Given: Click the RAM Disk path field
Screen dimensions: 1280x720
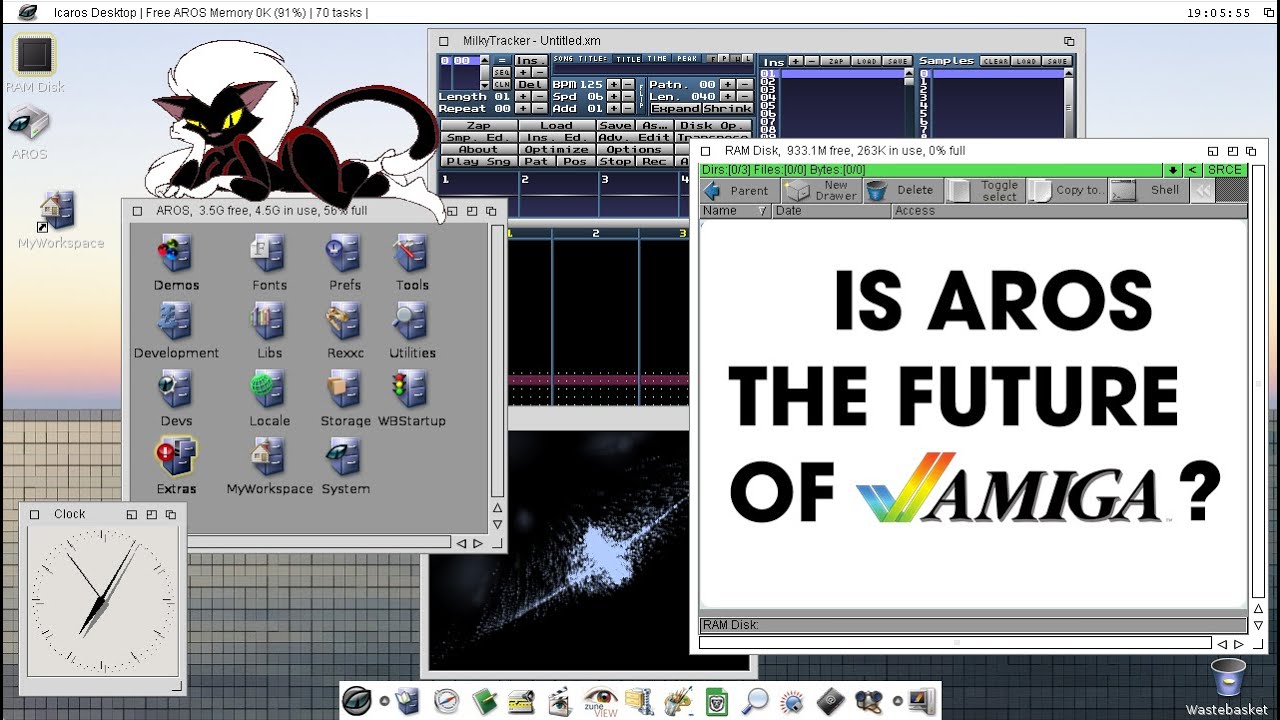Looking at the screenshot, I should point(973,625).
